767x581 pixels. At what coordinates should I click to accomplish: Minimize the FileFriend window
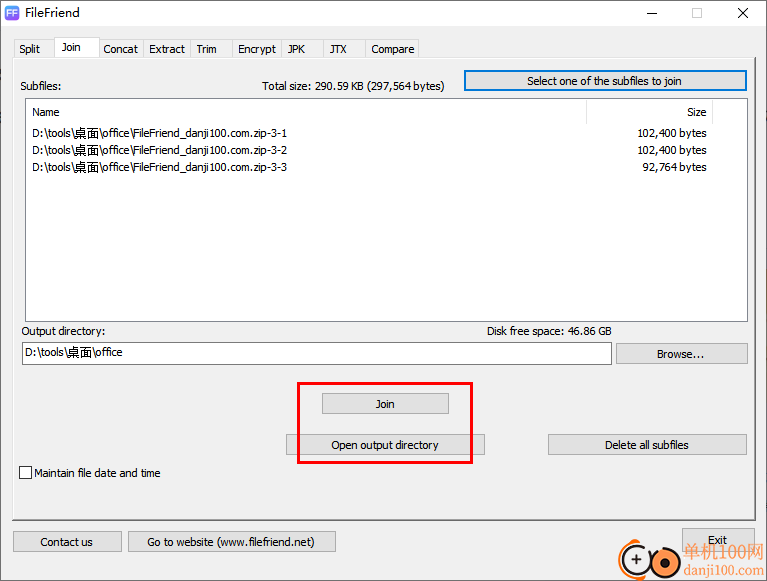click(x=652, y=13)
